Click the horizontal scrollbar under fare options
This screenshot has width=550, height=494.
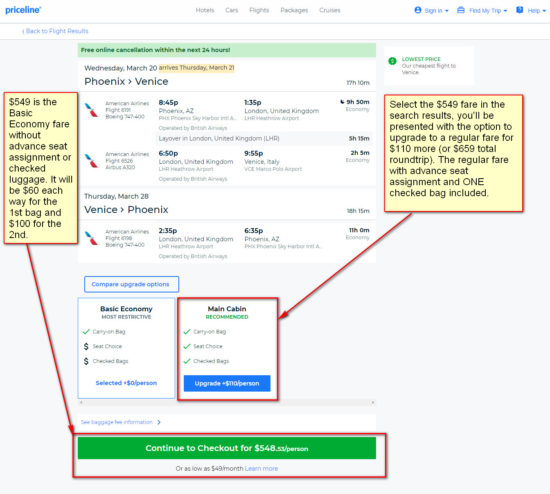pyautogui.click(x=227, y=402)
